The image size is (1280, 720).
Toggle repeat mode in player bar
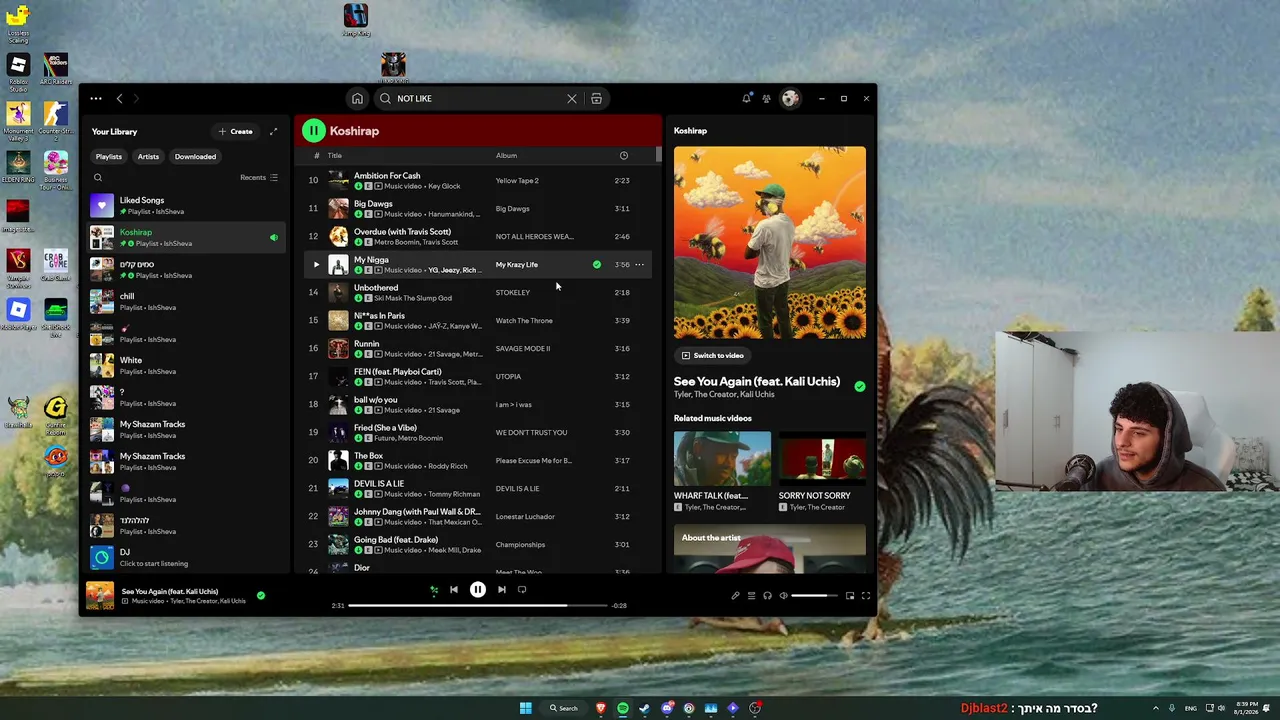point(522,590)
